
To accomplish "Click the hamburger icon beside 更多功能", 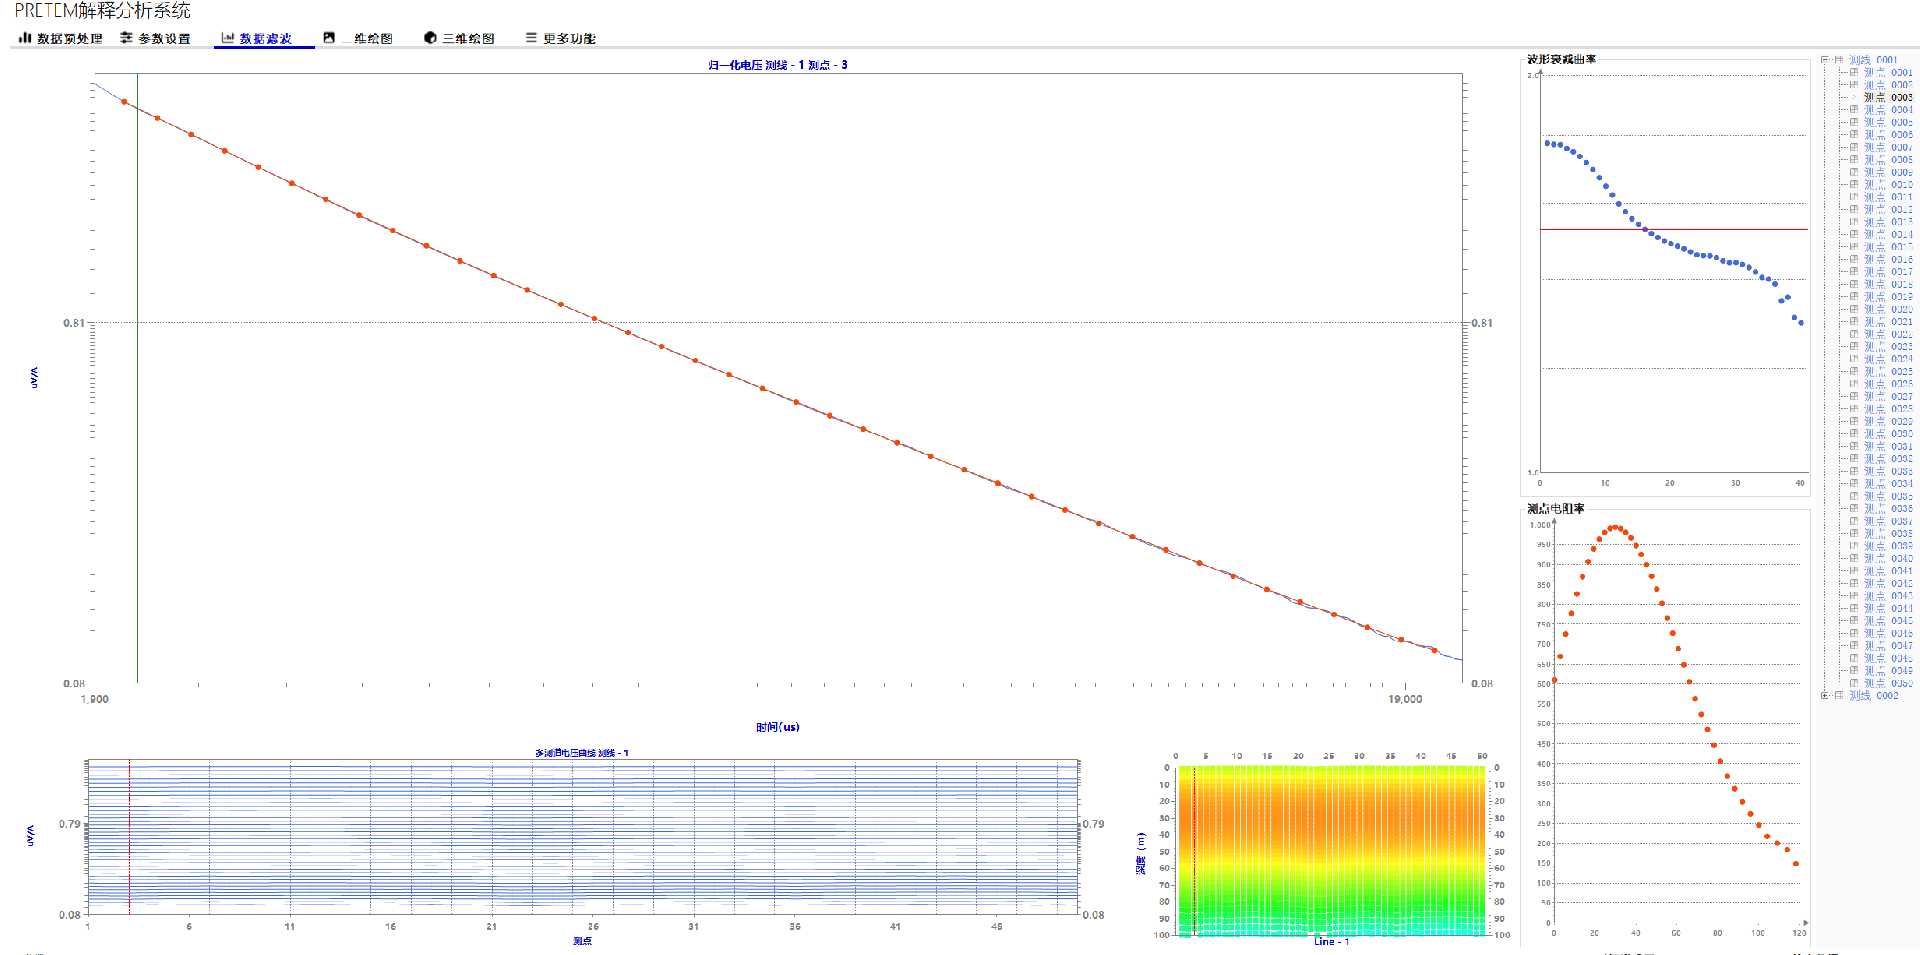I will point(531,38).
